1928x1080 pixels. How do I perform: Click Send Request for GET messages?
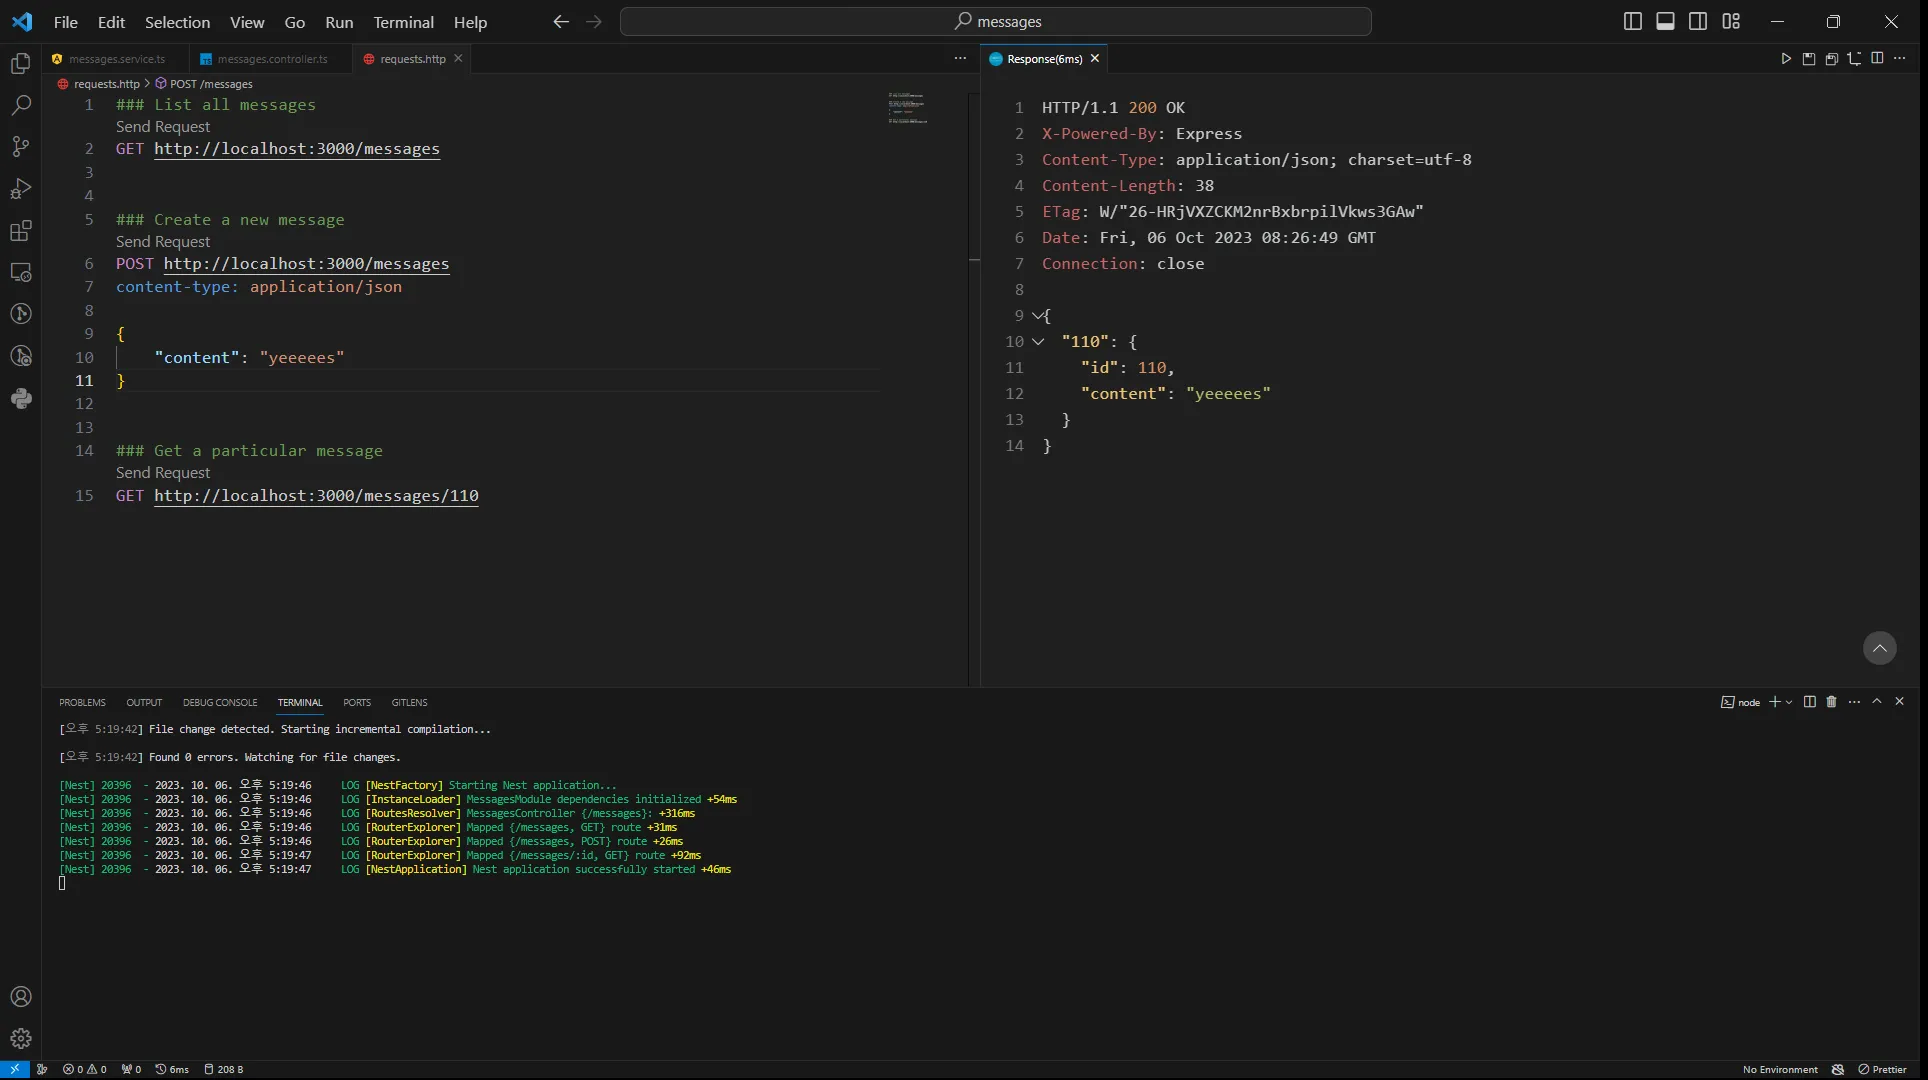coord(162,126)
